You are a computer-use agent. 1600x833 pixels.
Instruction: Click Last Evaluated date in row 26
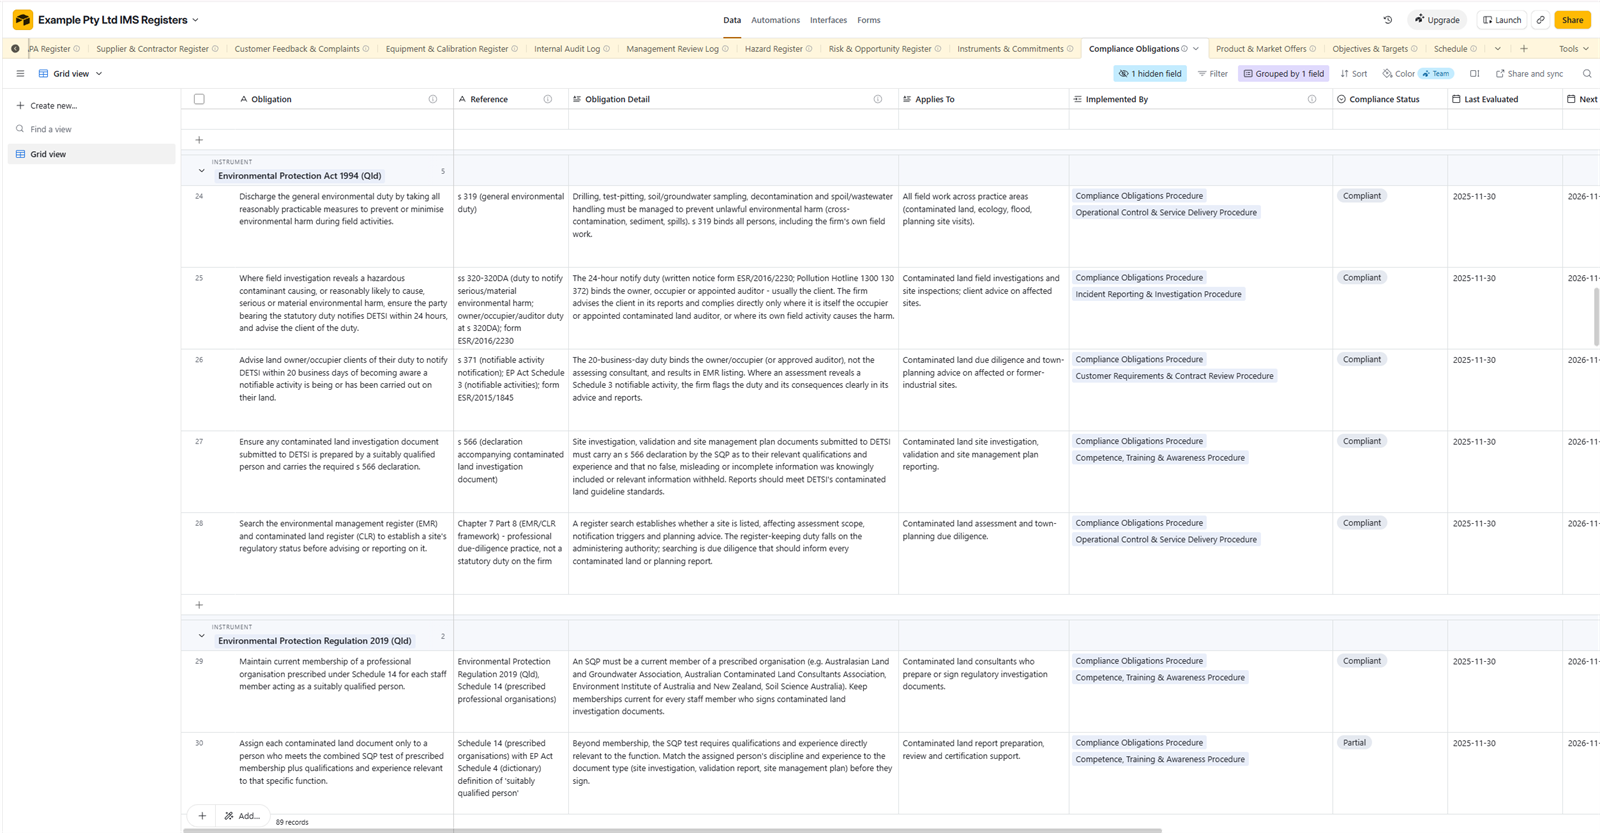(1474, 360)
